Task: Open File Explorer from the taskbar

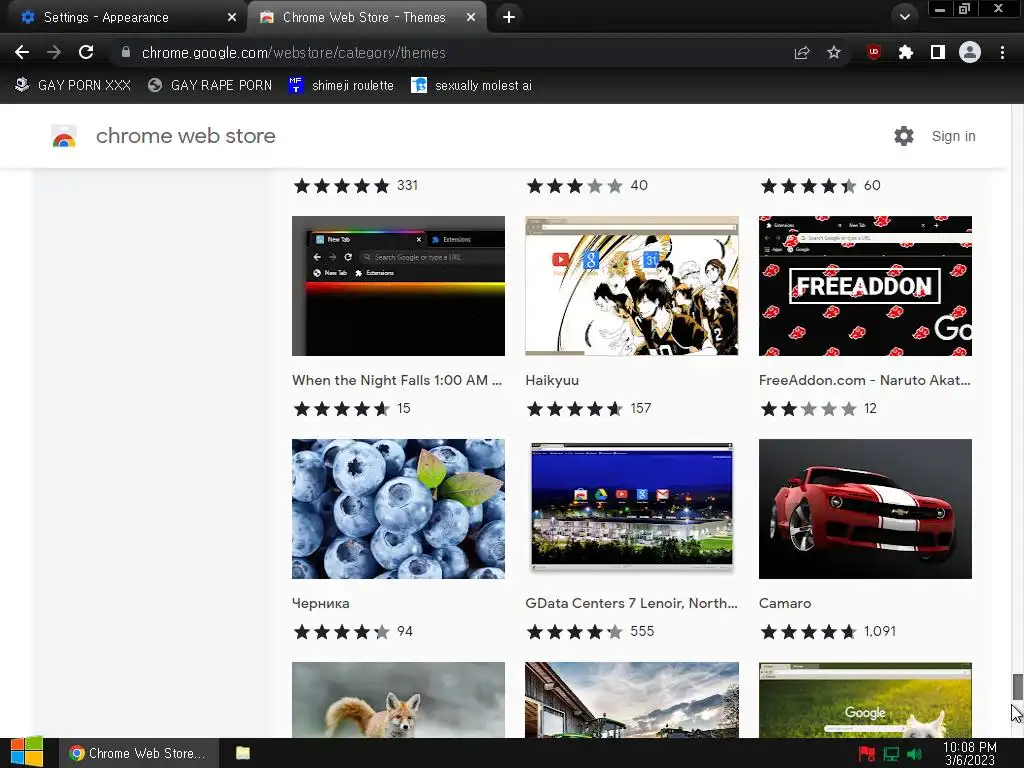Action: tap(243, 753)
